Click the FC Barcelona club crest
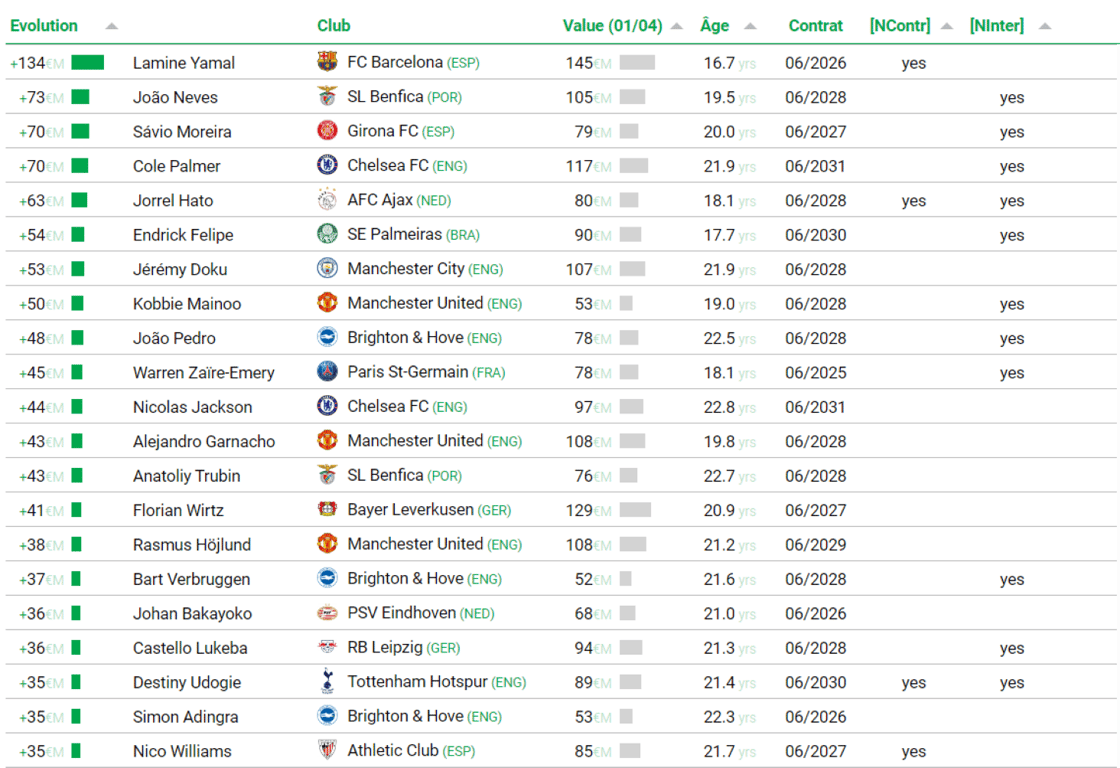The image size is (1120, 768). [327, 62]
